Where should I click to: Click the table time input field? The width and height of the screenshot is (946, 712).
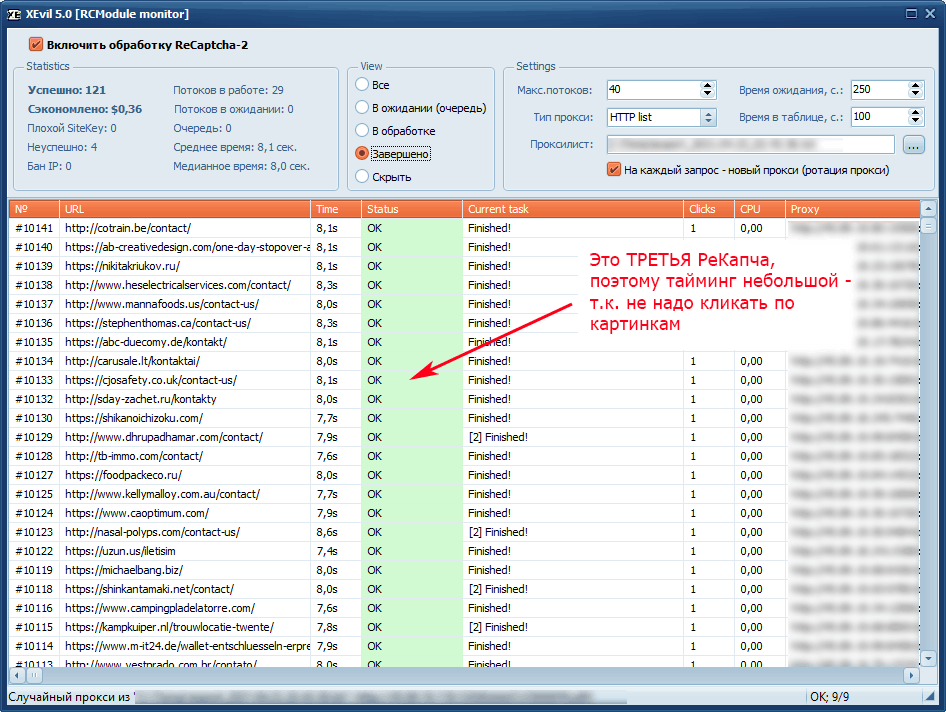[x=880, y=116]
